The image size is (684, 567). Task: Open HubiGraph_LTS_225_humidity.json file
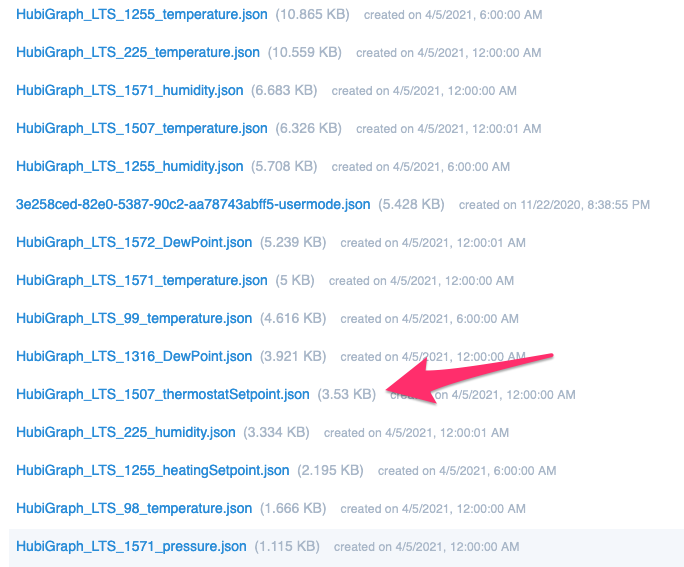point(126,432)
